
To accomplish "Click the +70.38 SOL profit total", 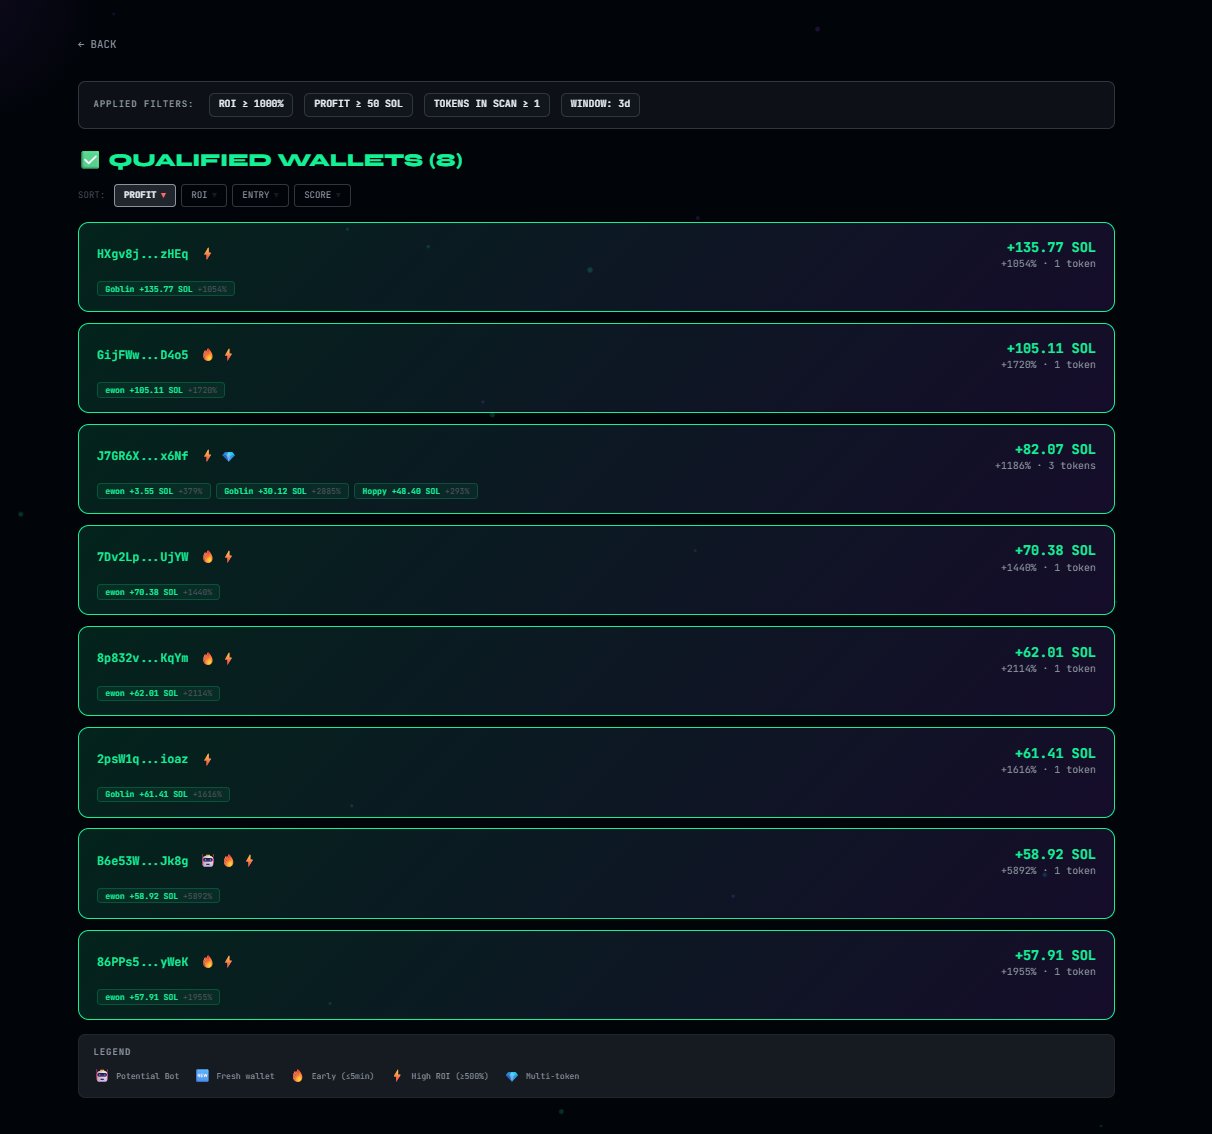I will point(1055,550).
